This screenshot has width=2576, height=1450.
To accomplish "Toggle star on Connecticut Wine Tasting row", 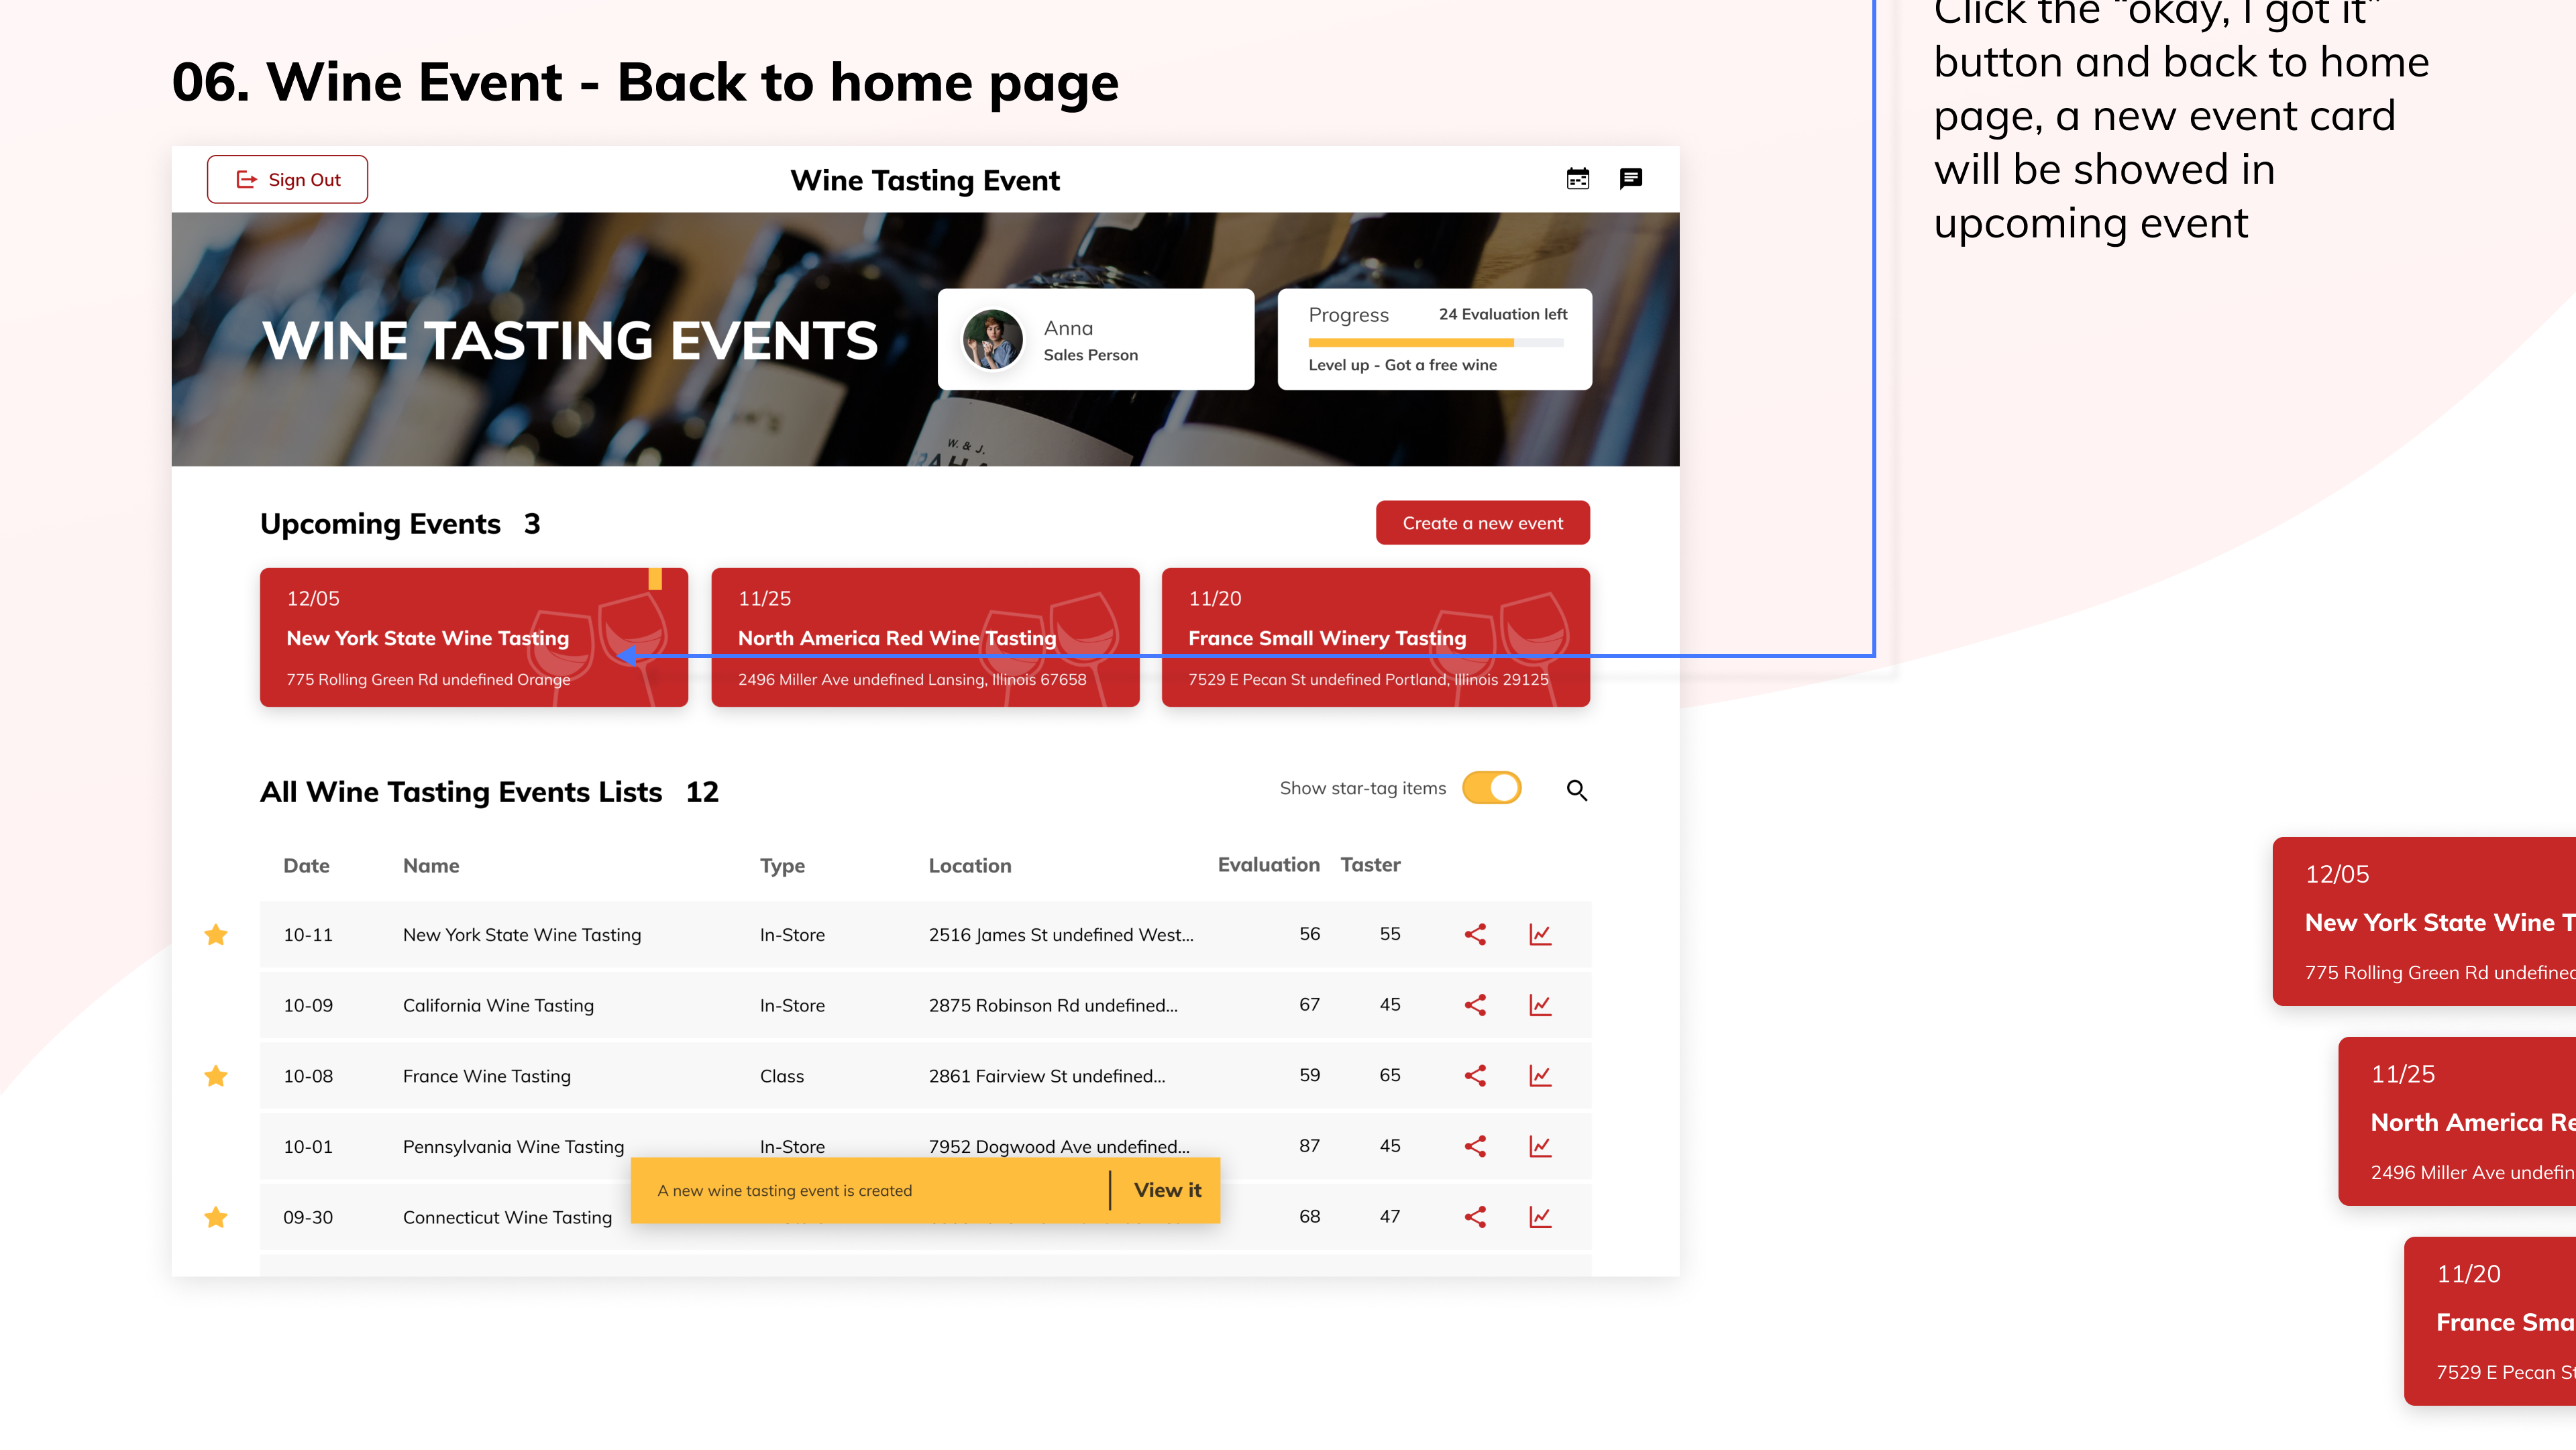I will pyautogui.click(x=216, y=1217).
